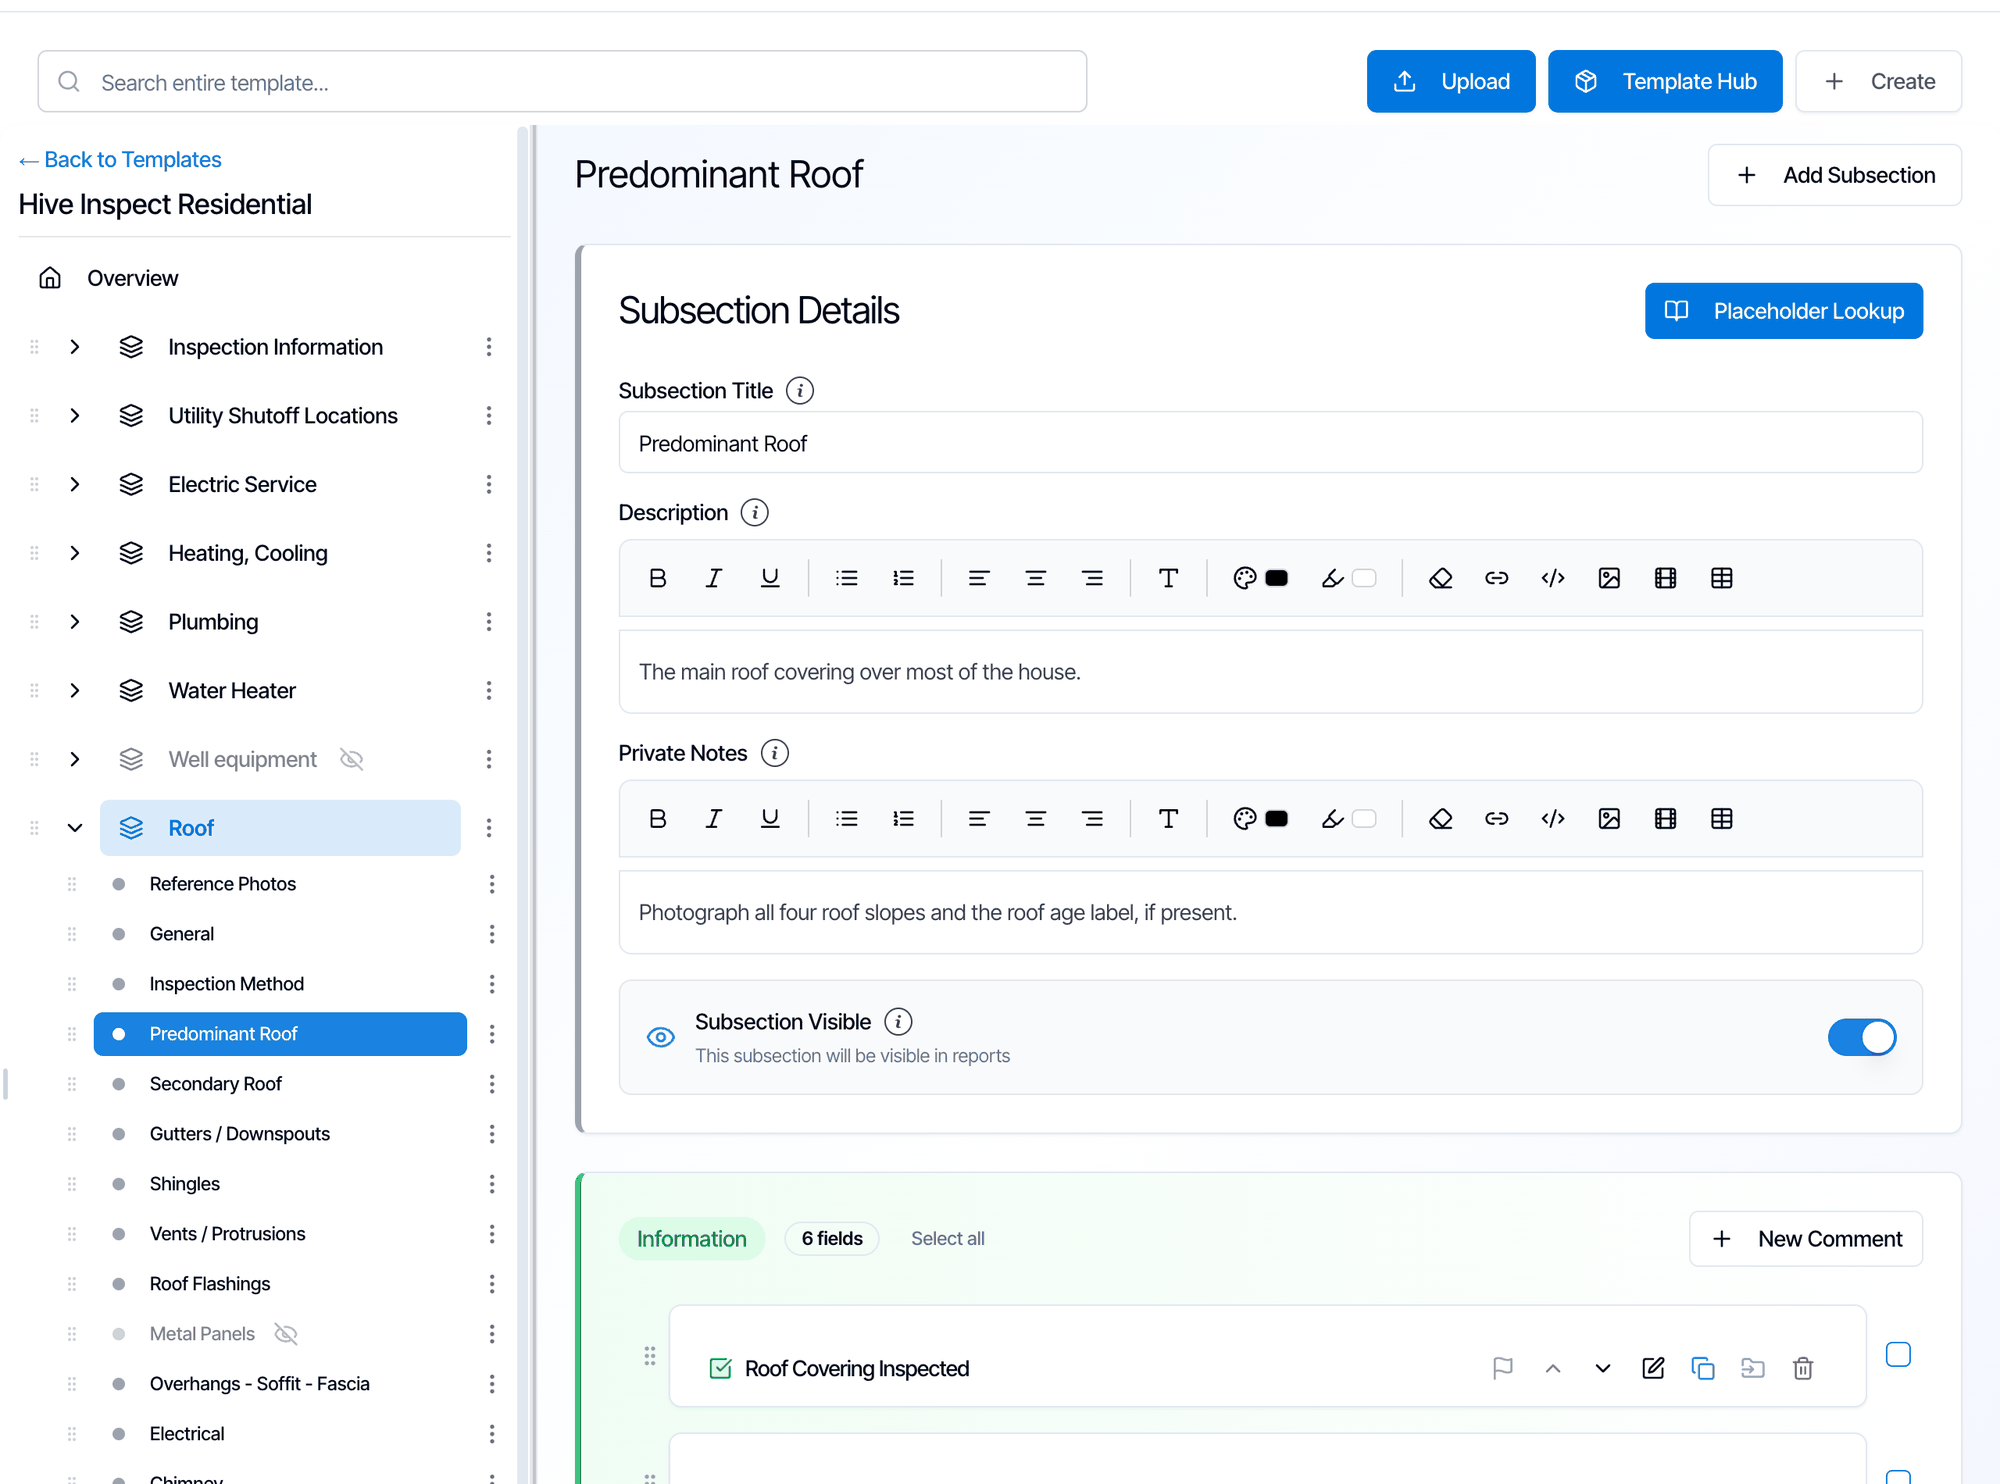The image size is (2000, 1484).
Task: Insert numbered list in Private Notes toolbar
Action: pos(903,819)
